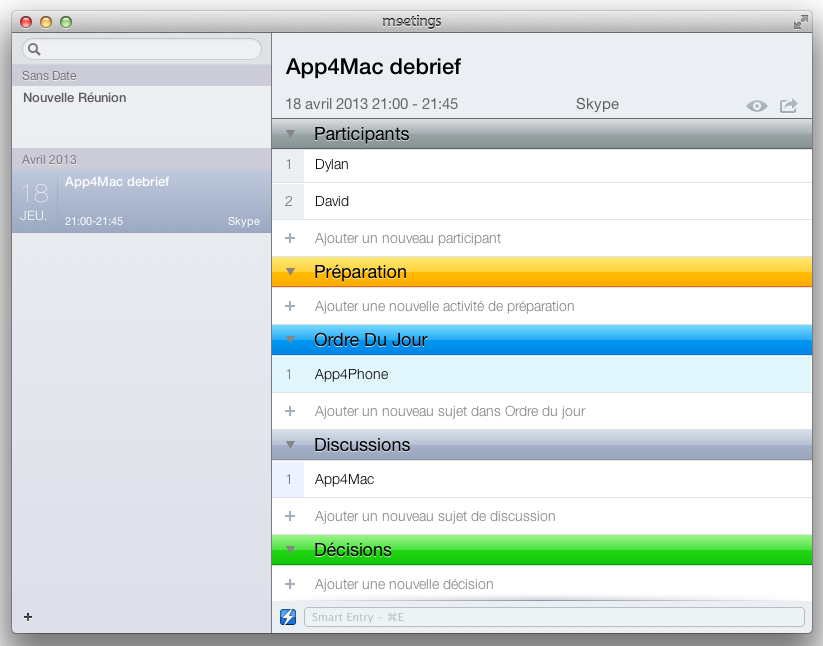
Task: Add a new meeting with sidebar plus button
Action: point(28,617)
